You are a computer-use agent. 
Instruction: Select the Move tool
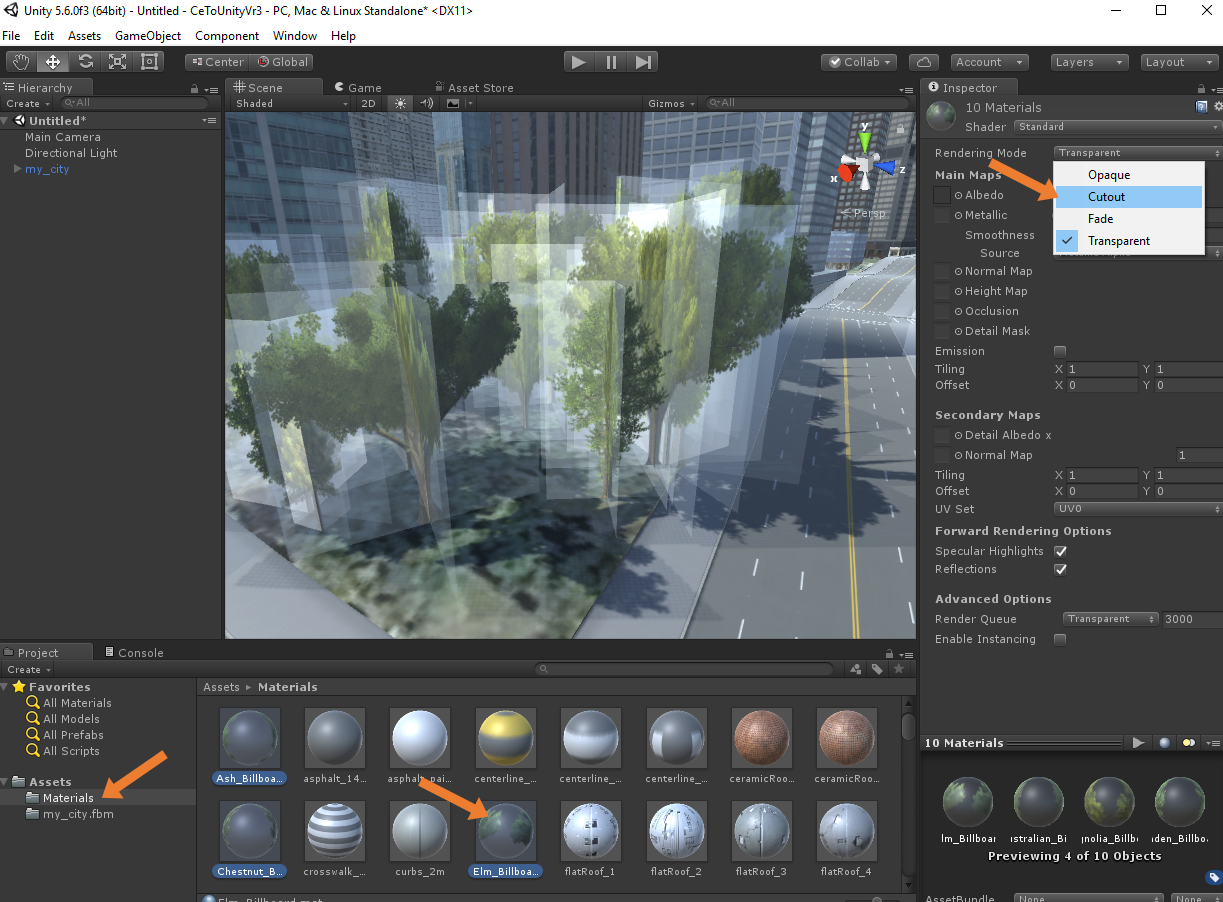[x=54, y=62]
